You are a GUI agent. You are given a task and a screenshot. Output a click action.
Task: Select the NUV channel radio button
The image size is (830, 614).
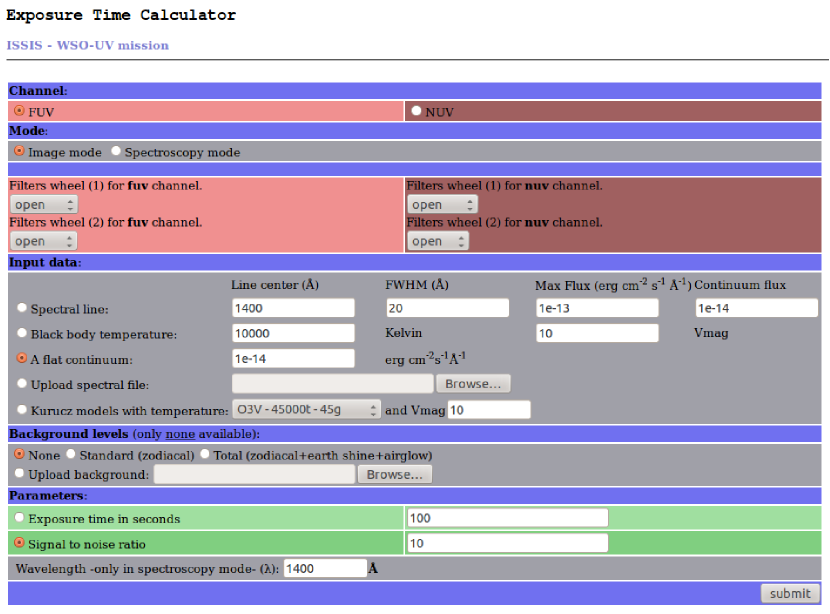click(416, 112)
